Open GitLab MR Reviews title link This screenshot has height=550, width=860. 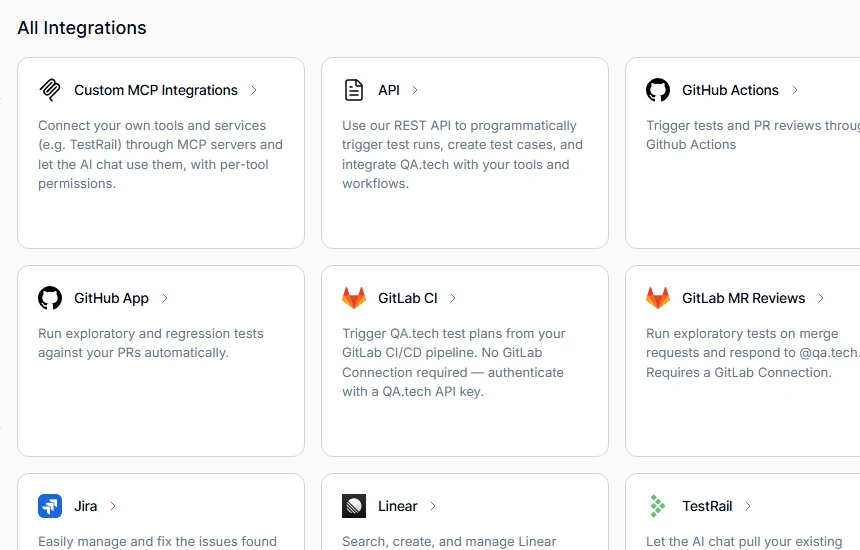tap(743, 298)
